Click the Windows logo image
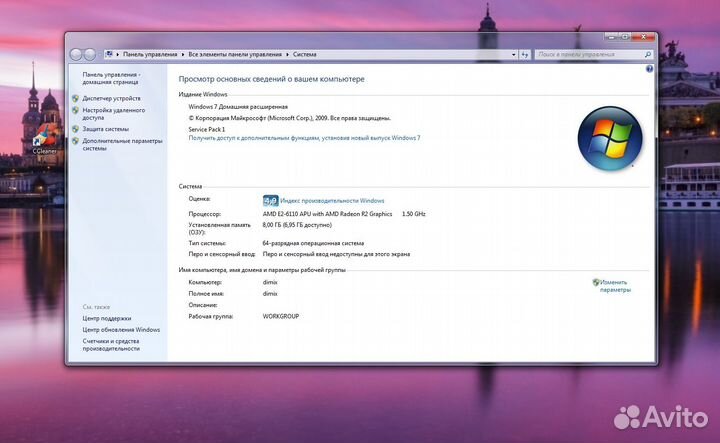 click(610, 138)
